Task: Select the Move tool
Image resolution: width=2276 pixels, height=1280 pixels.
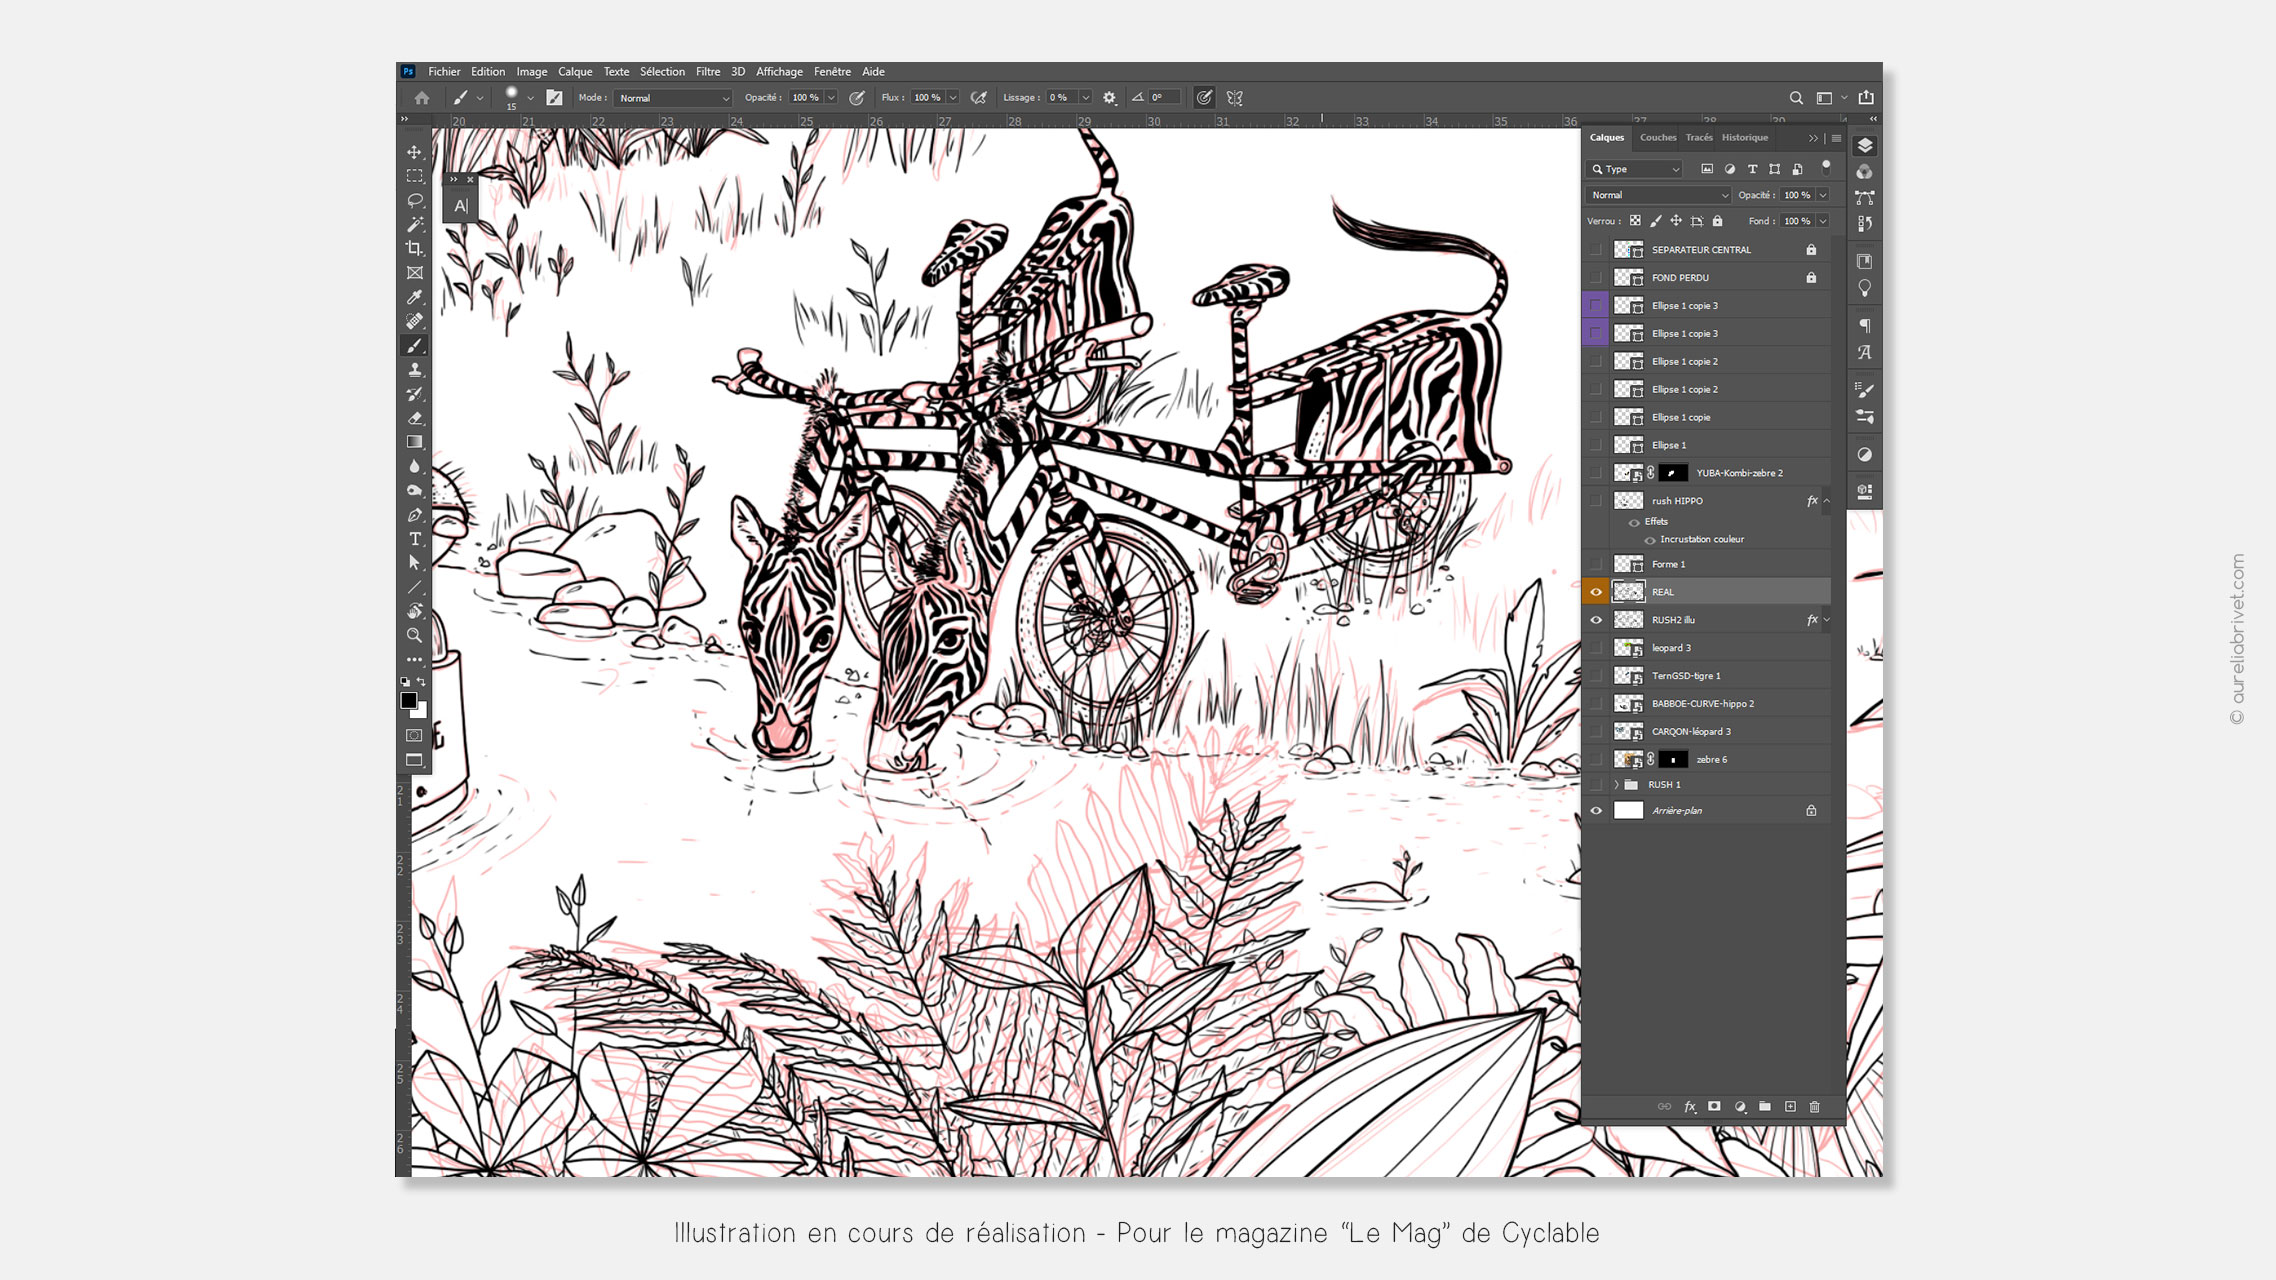Action: point(414,152)
